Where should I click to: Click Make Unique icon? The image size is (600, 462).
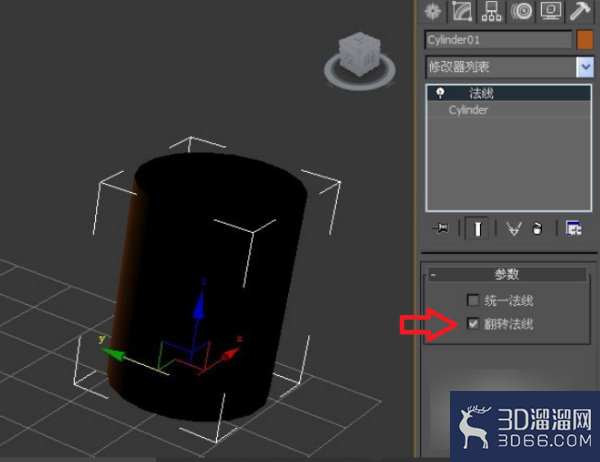514,229
